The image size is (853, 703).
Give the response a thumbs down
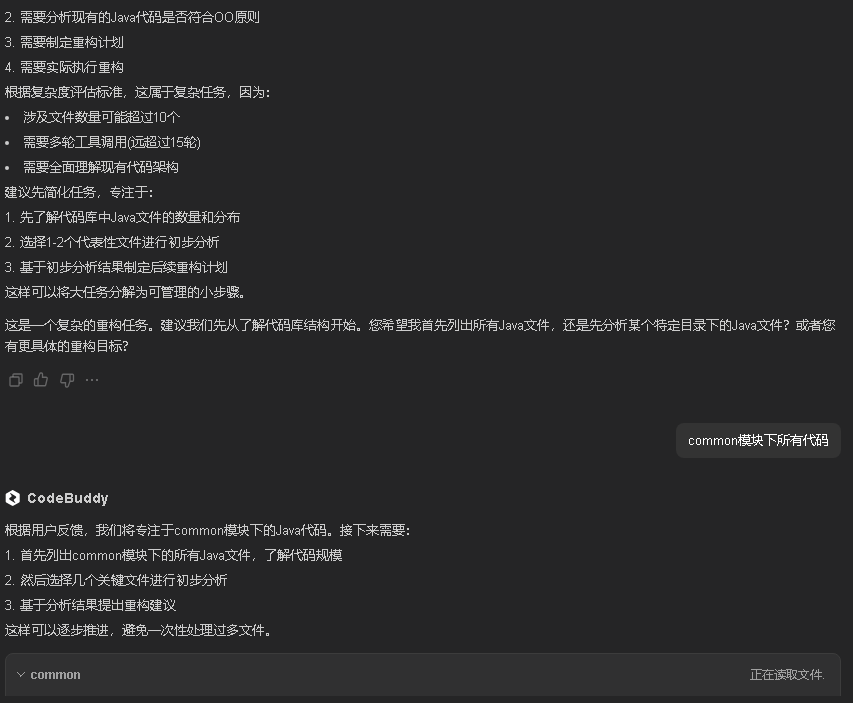(x=67, y=380)
